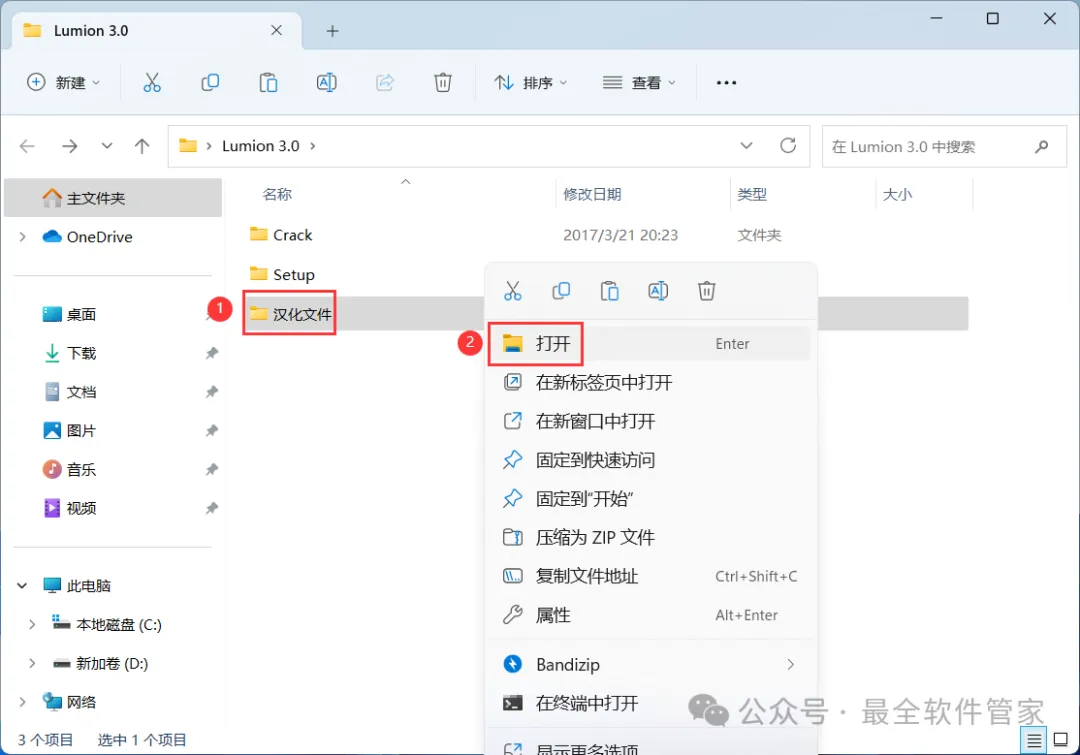
Task: Sort by 名称 column header
Action: 277,194
